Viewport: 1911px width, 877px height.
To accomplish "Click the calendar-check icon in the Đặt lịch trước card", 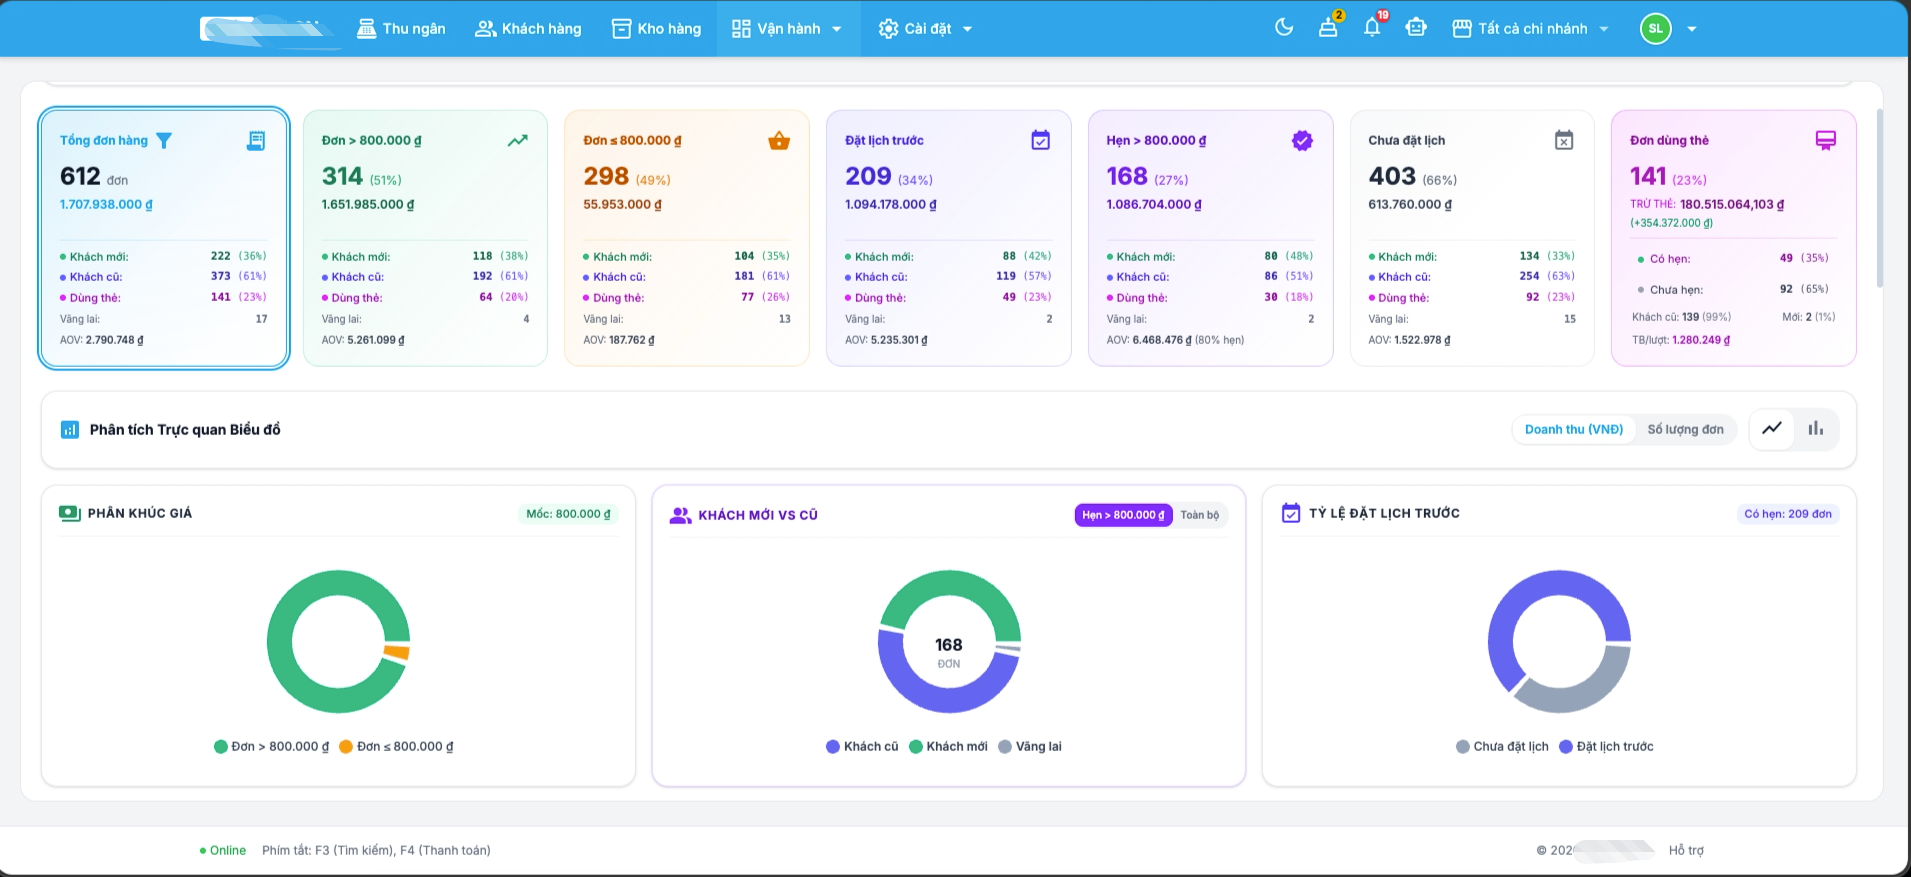I will click(x=1041, y=140).
